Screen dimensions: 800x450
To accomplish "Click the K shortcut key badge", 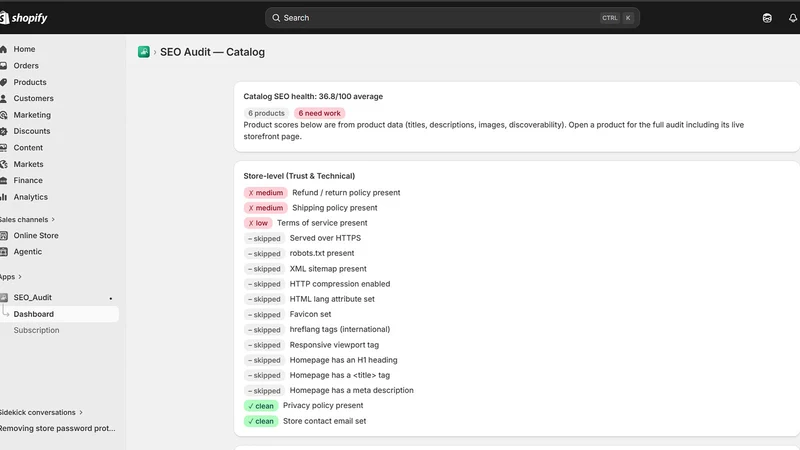I will (x=628, y=18).
